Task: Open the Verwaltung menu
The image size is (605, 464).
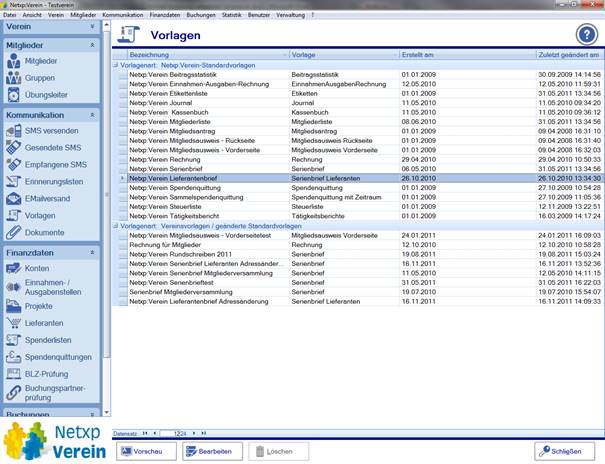Action: point(291,15)
